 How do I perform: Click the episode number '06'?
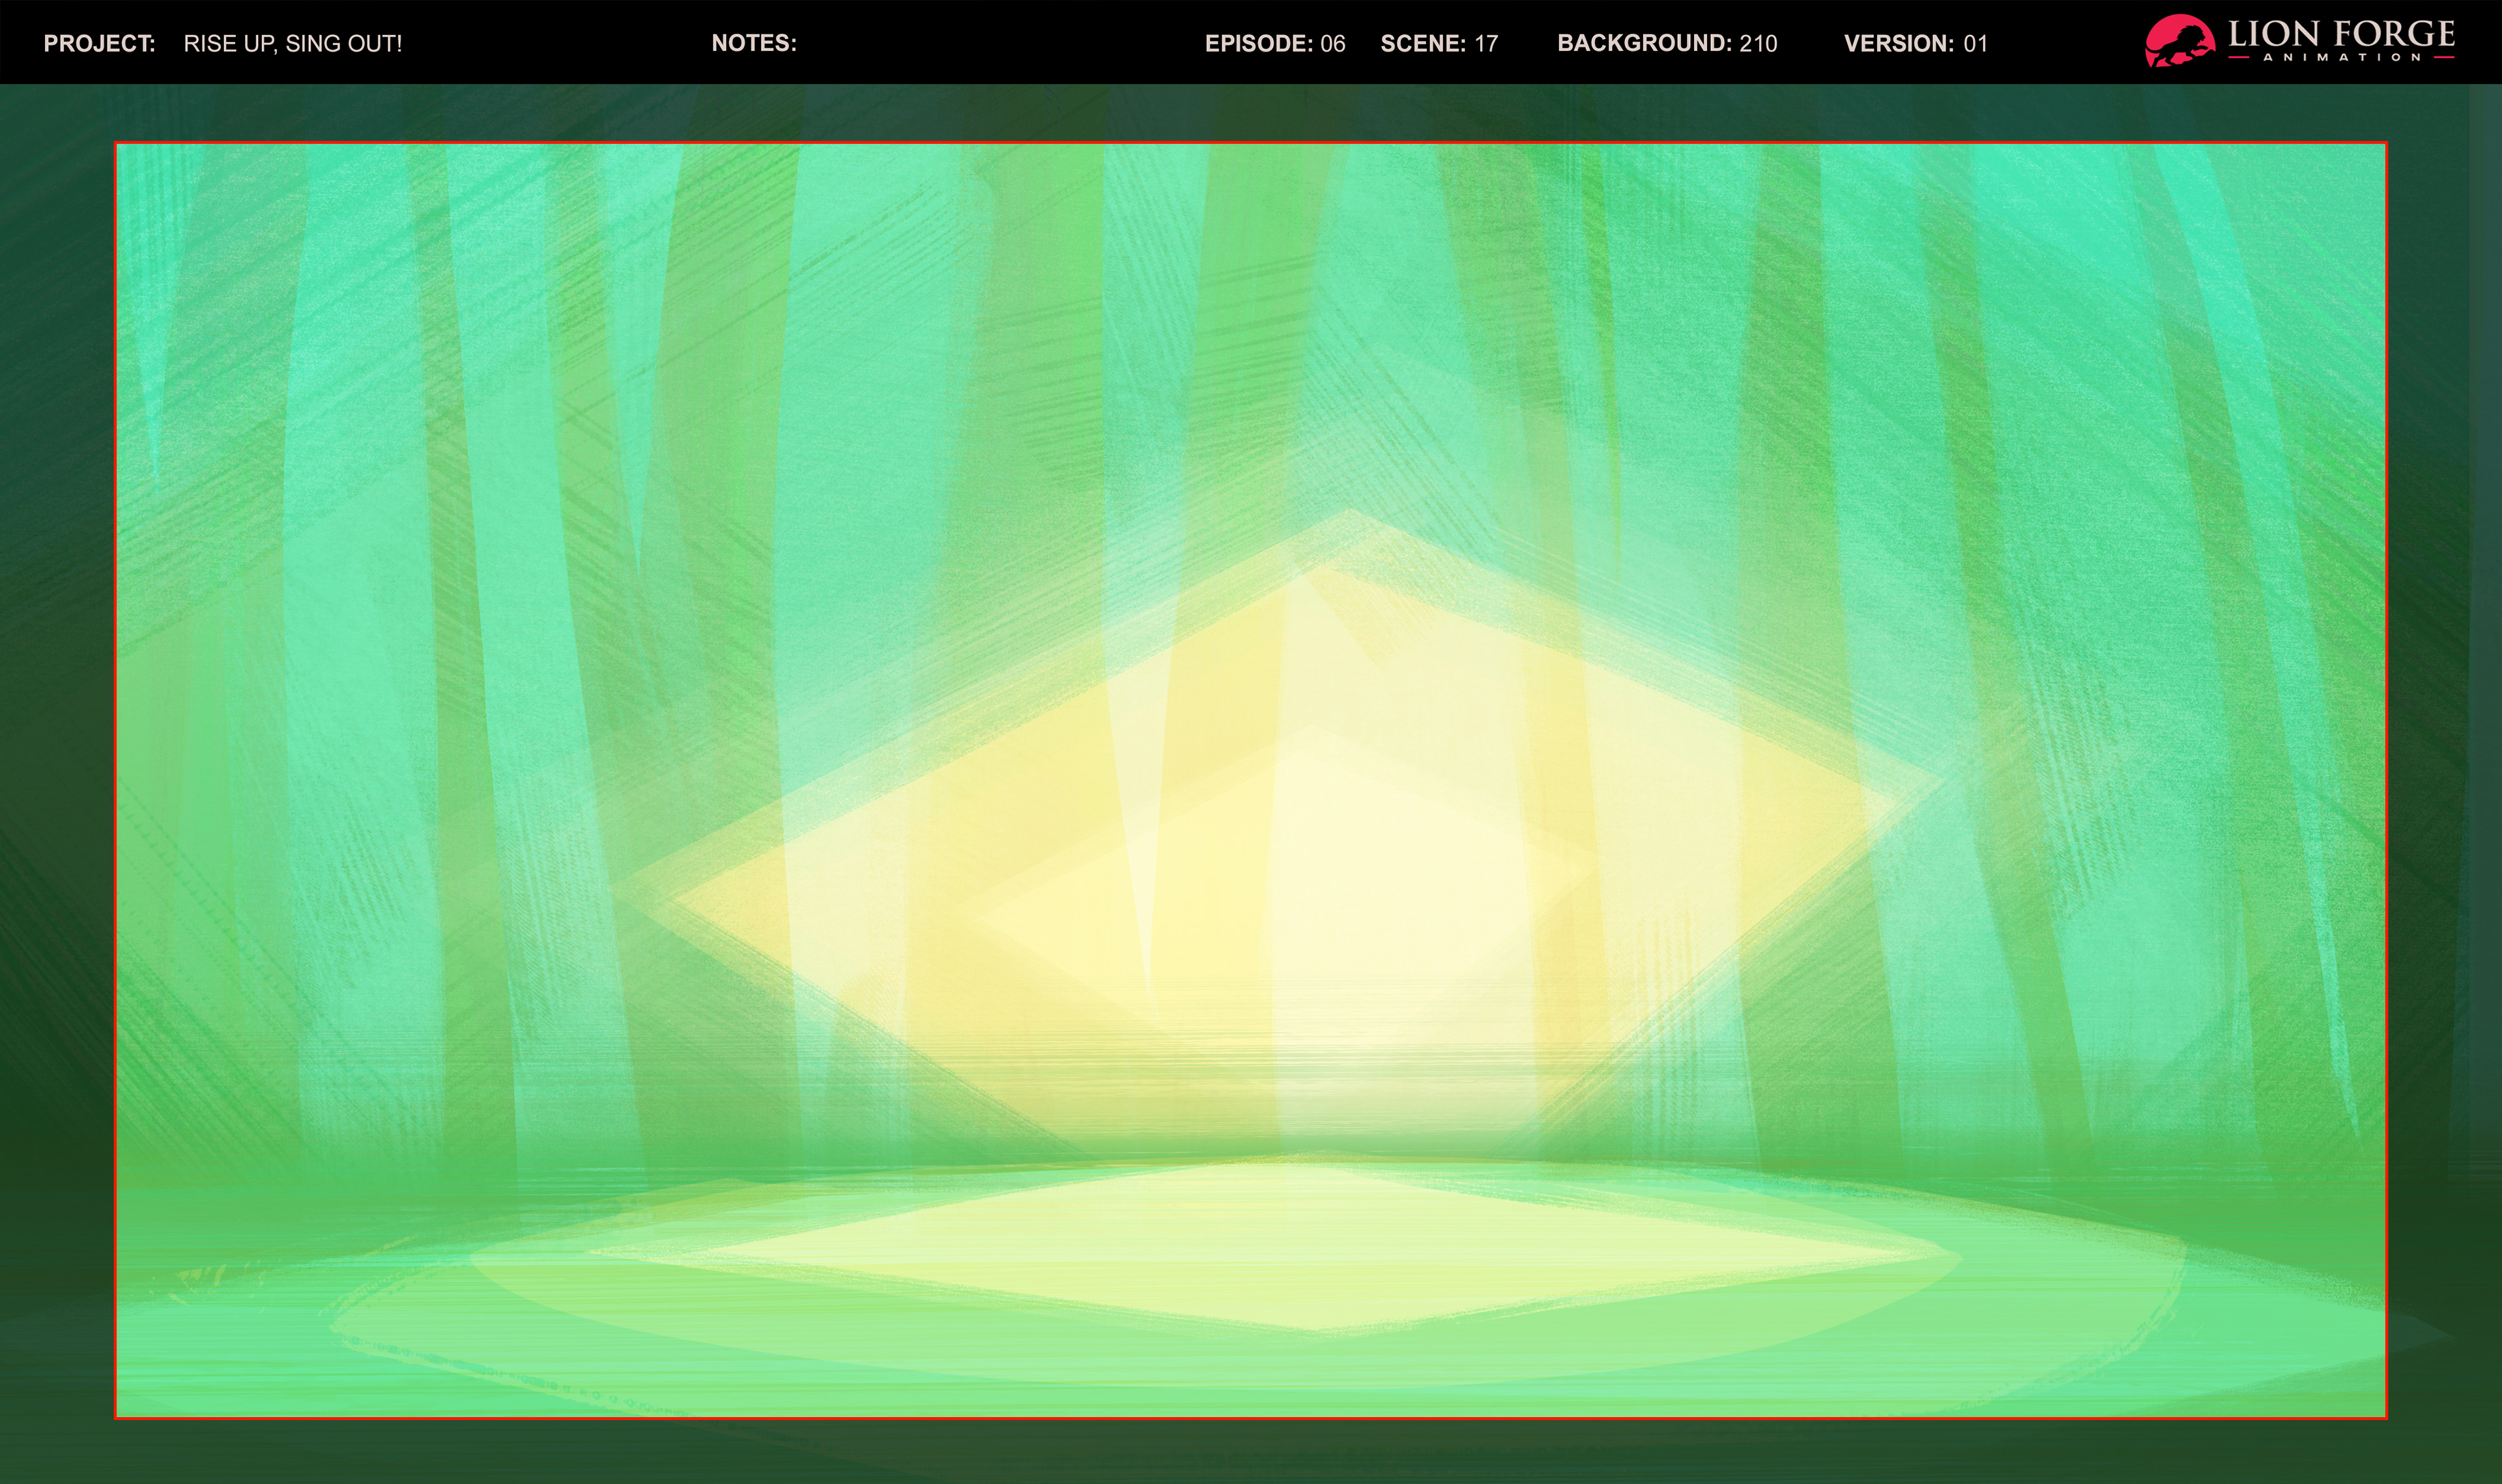pos(1333,44)
